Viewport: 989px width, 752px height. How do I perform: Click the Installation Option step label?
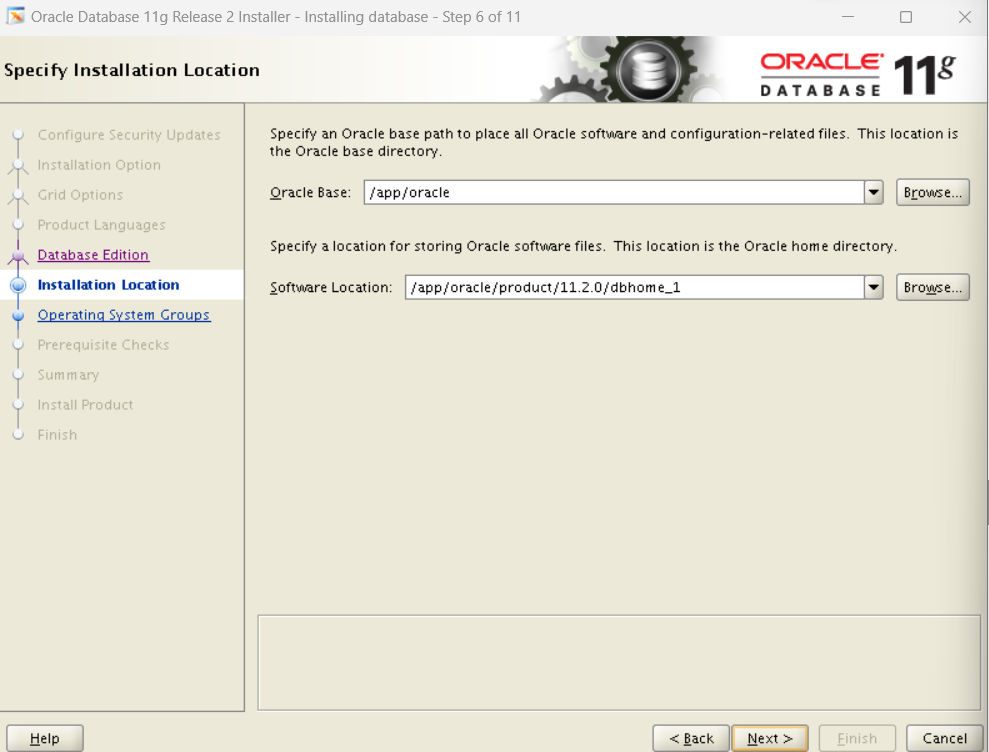pyautogui.click(x=99, y=165)
